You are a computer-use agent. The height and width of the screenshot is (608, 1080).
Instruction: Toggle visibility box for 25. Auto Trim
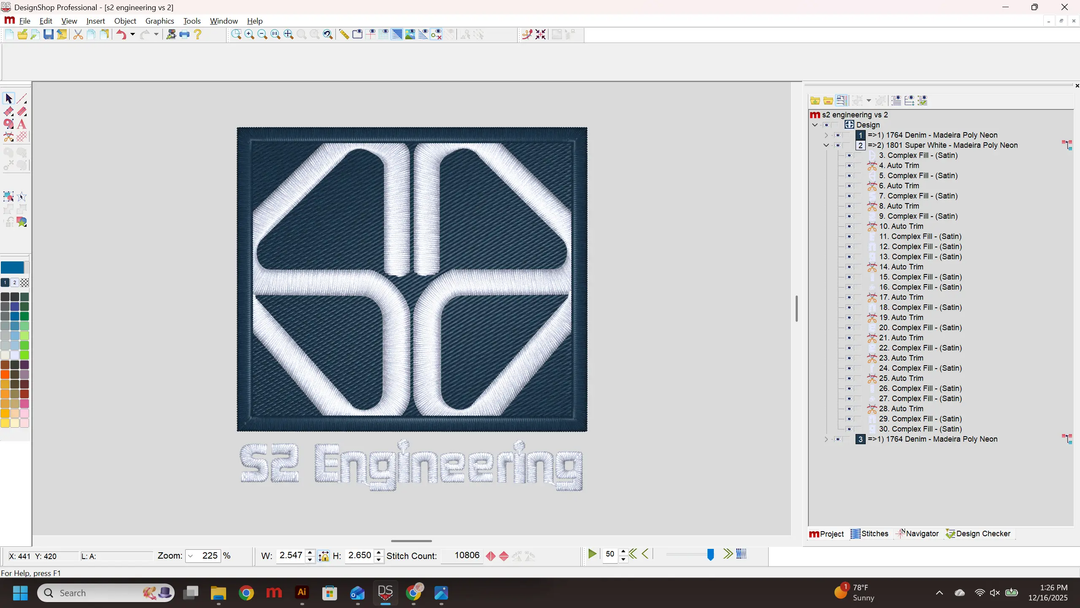pos(849,378)
